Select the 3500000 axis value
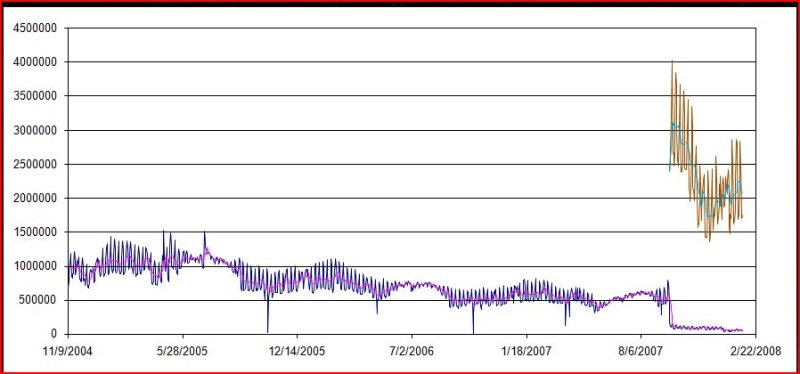Image resolution: width=800 pixels, height=374 pixels. coord(35,96)
